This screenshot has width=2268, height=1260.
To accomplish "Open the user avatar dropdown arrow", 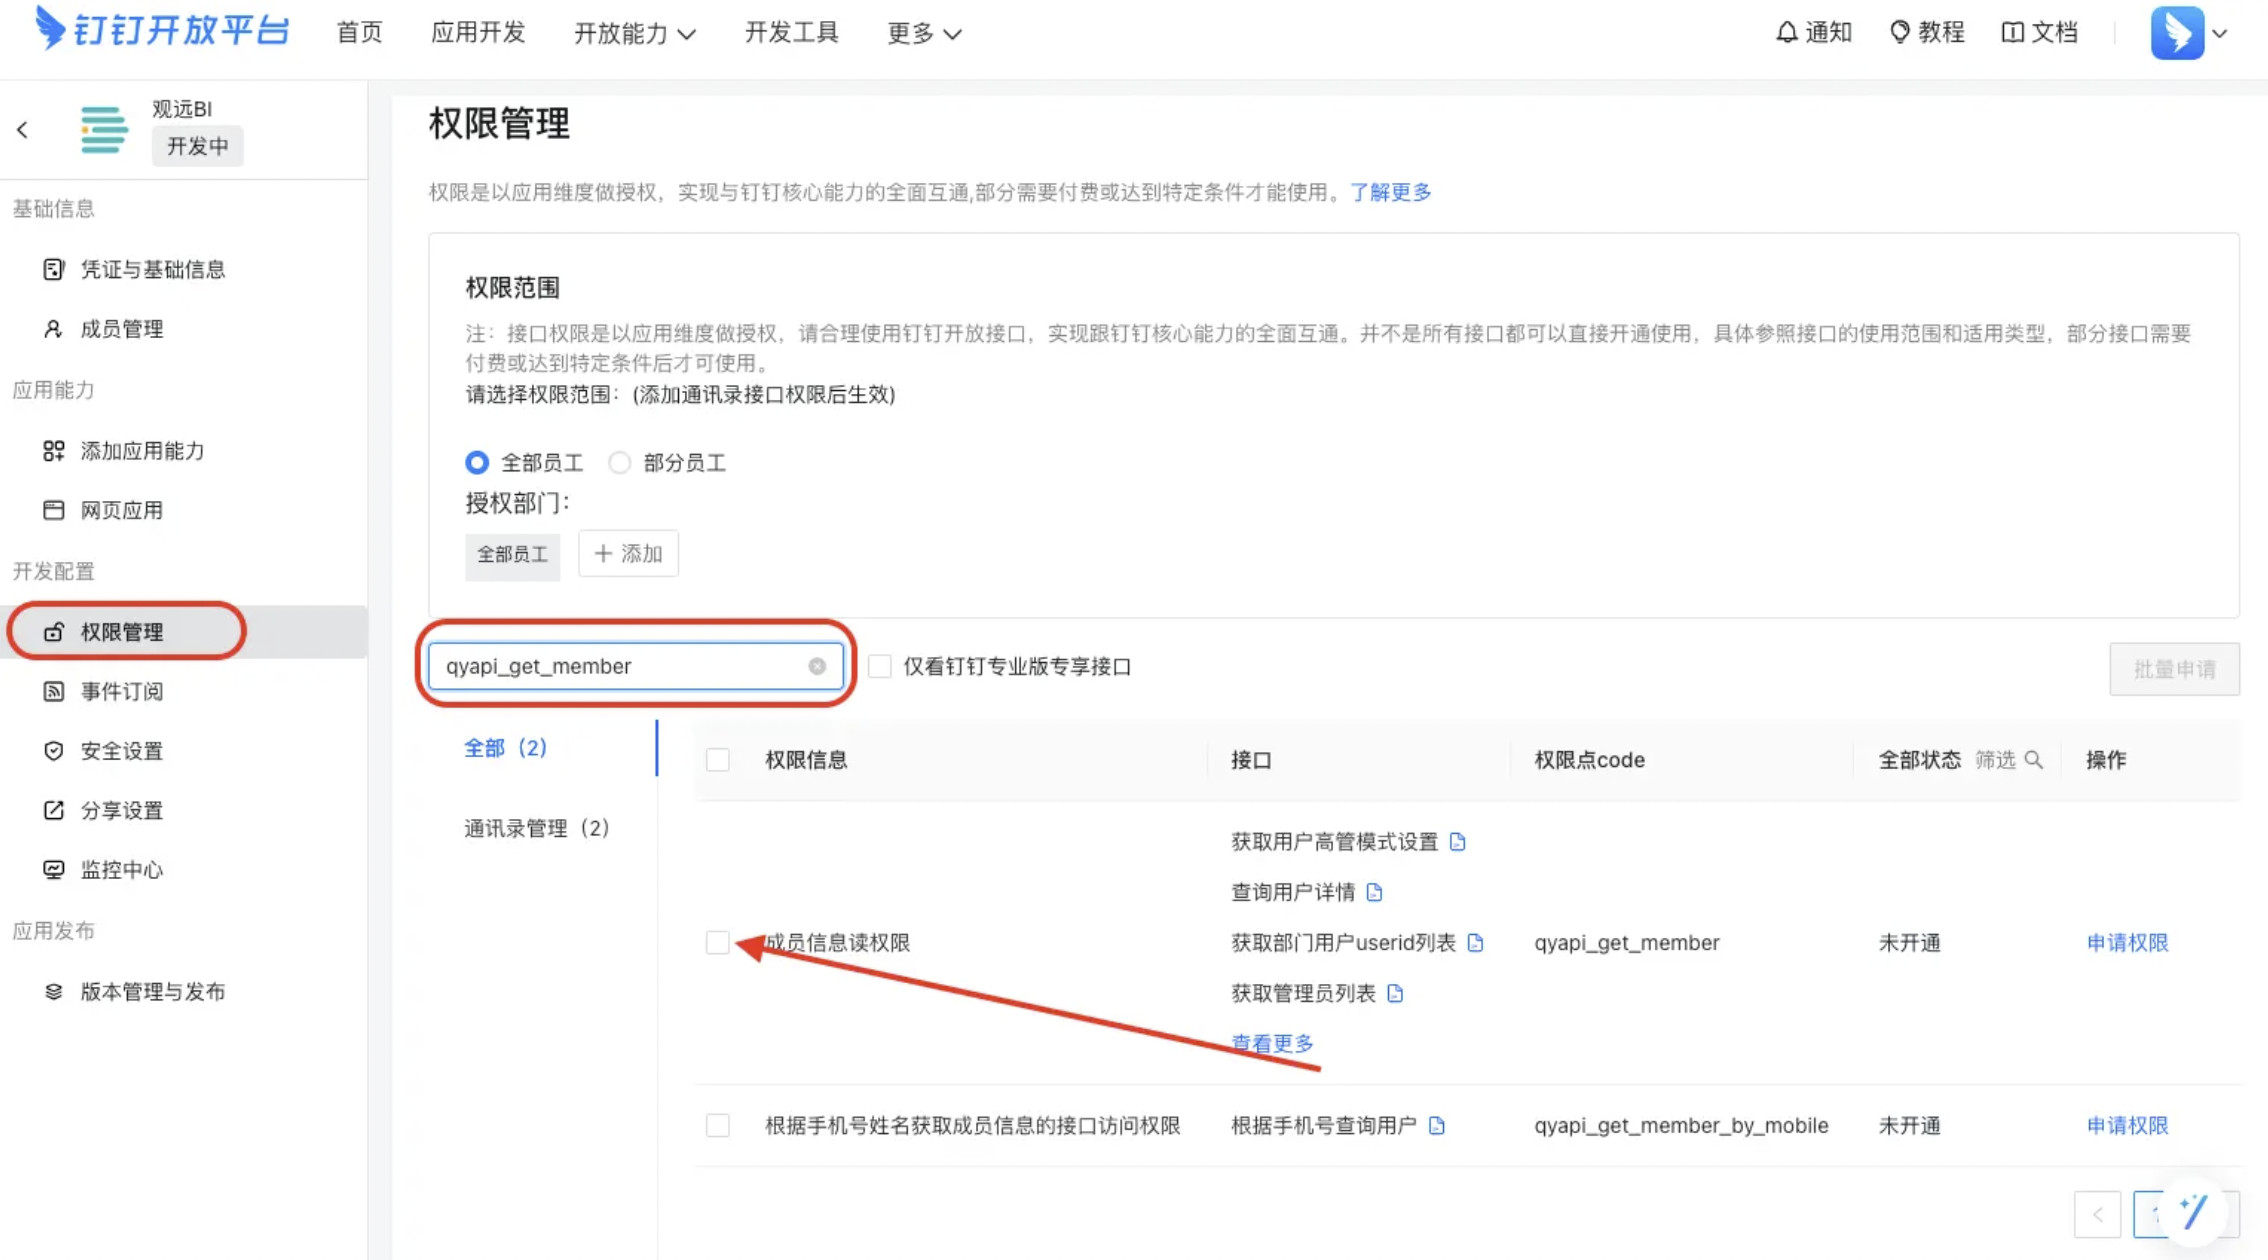I will pos(2221,33).
